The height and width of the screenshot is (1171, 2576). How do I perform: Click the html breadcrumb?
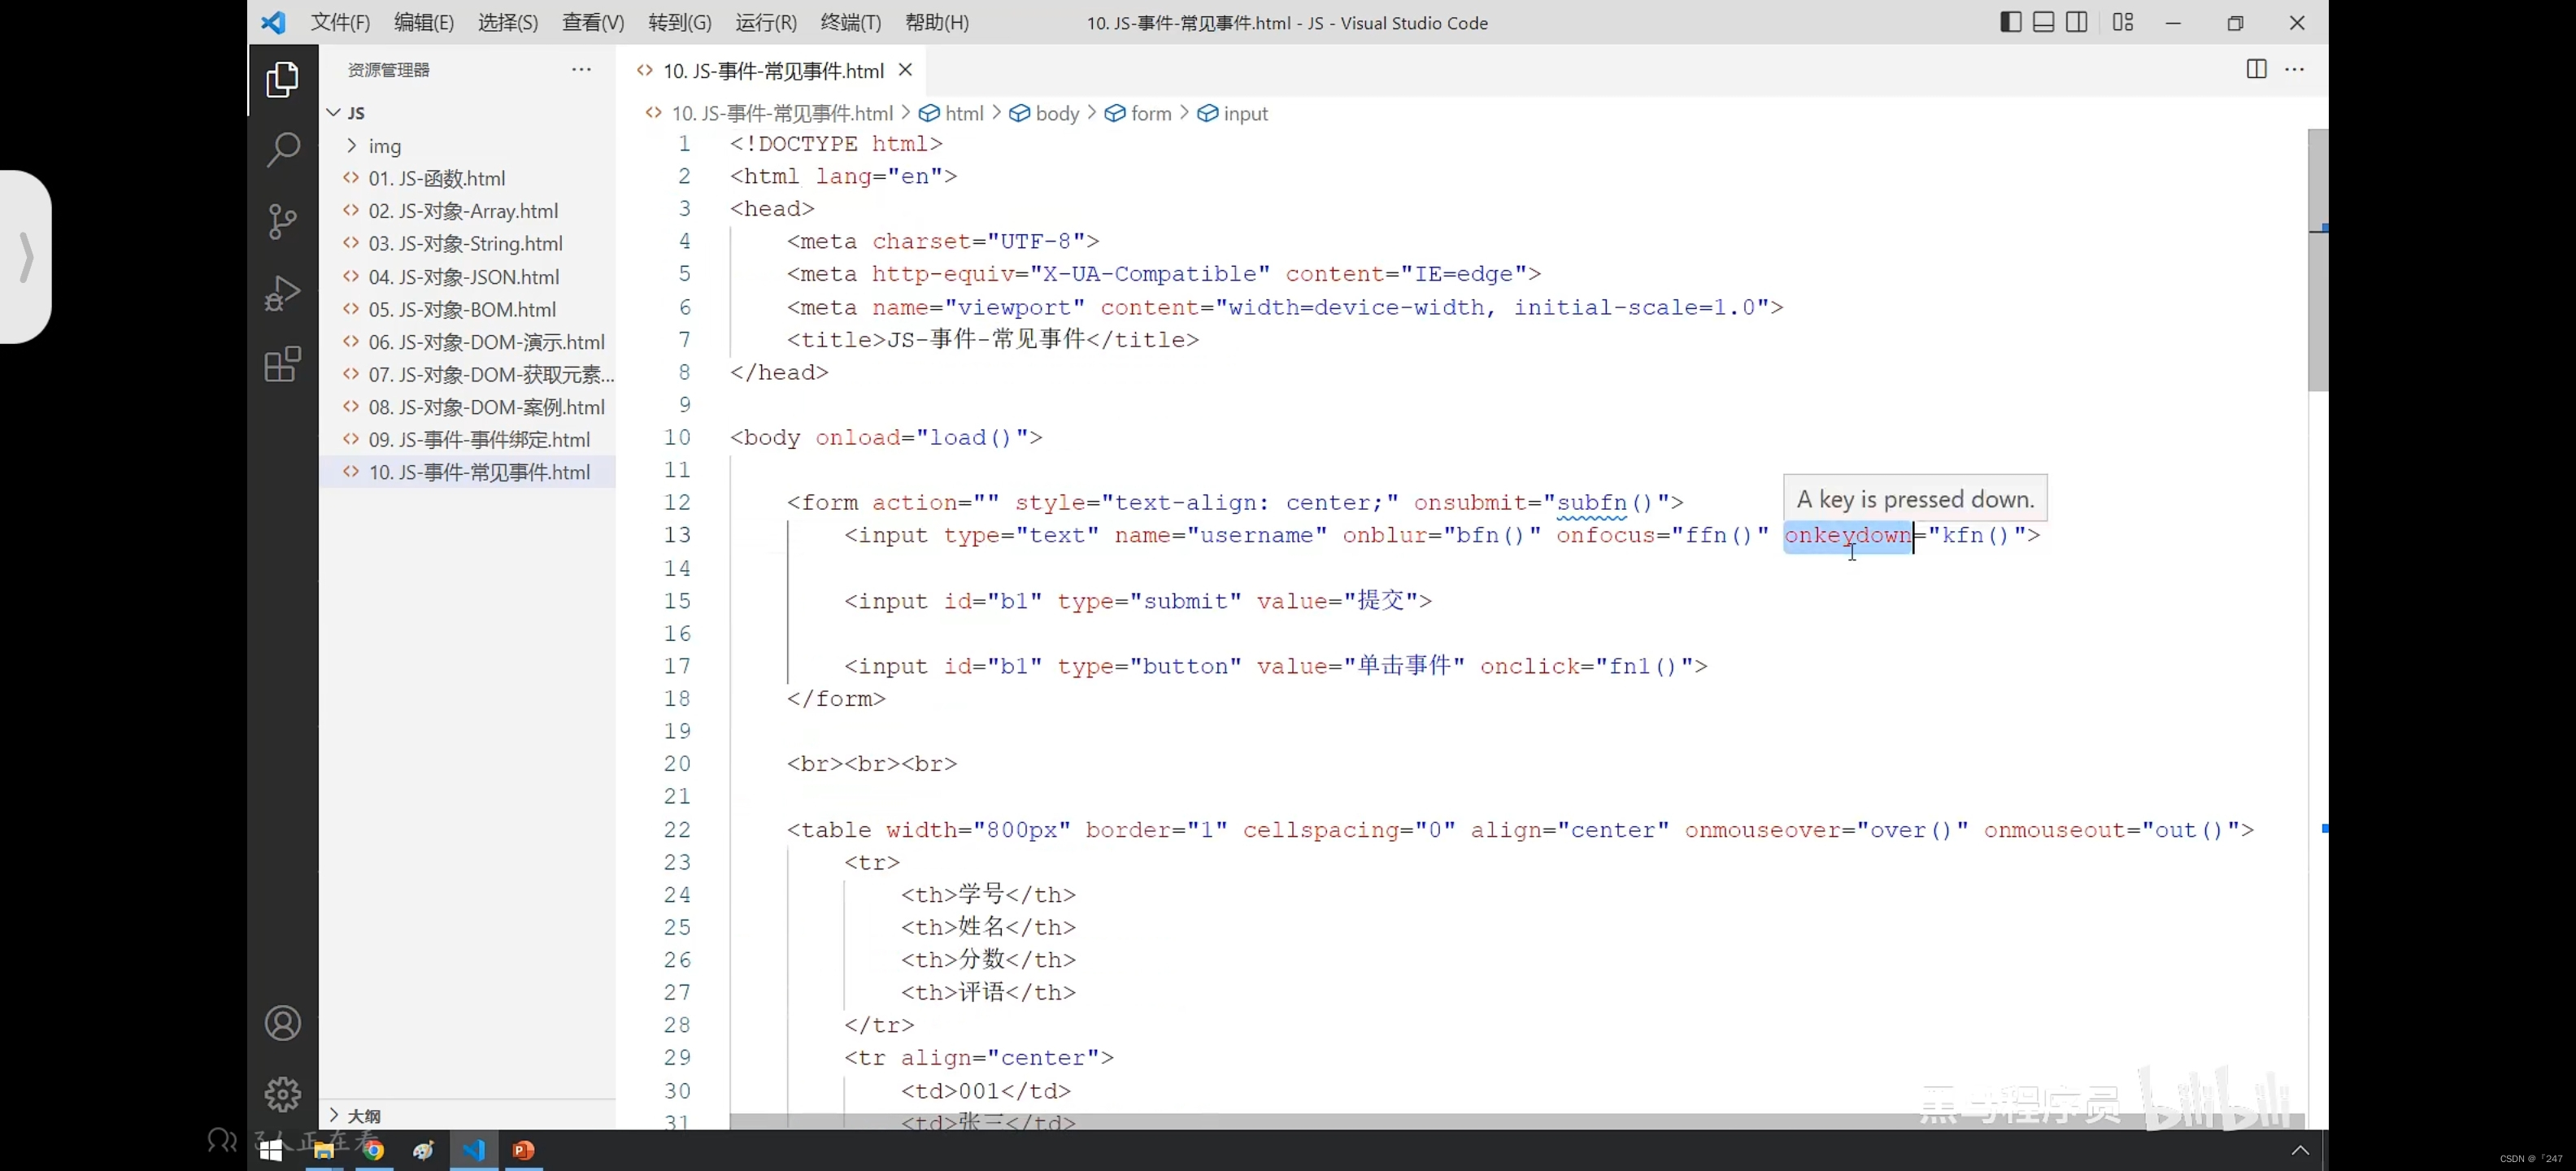pyautogui.click(x=952, y=113)
